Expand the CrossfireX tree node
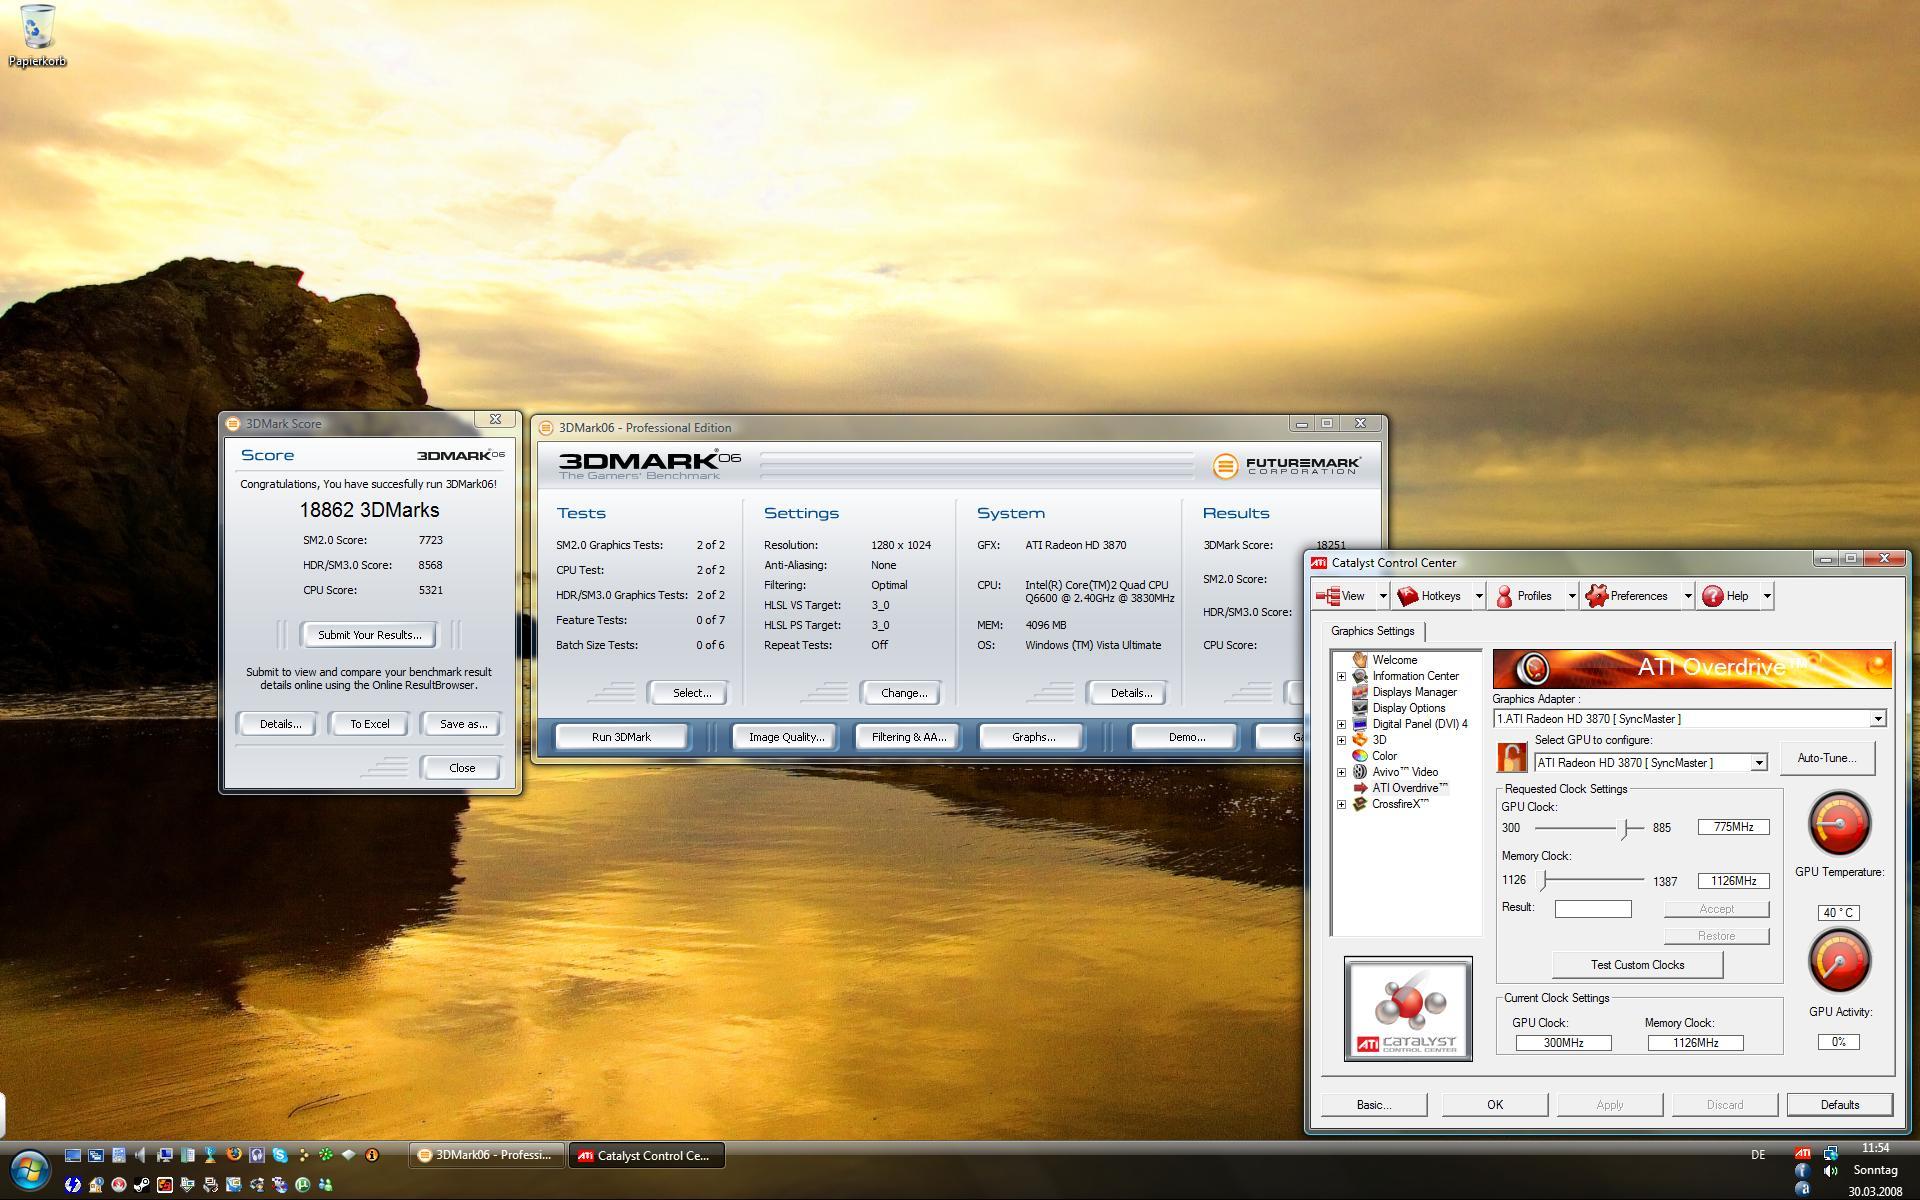This screenshot has width=1920, height=1200. click(1341, 804)
